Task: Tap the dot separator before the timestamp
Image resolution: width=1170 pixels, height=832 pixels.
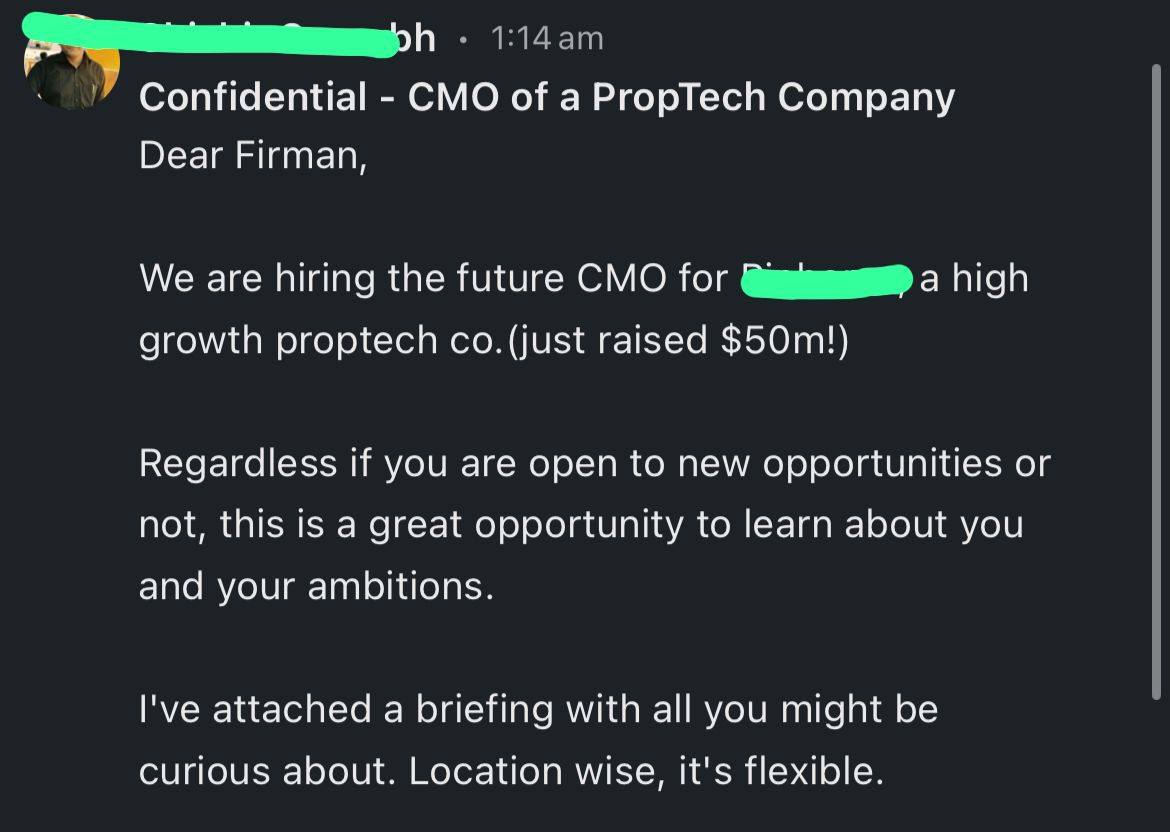Action: (463, 40)
